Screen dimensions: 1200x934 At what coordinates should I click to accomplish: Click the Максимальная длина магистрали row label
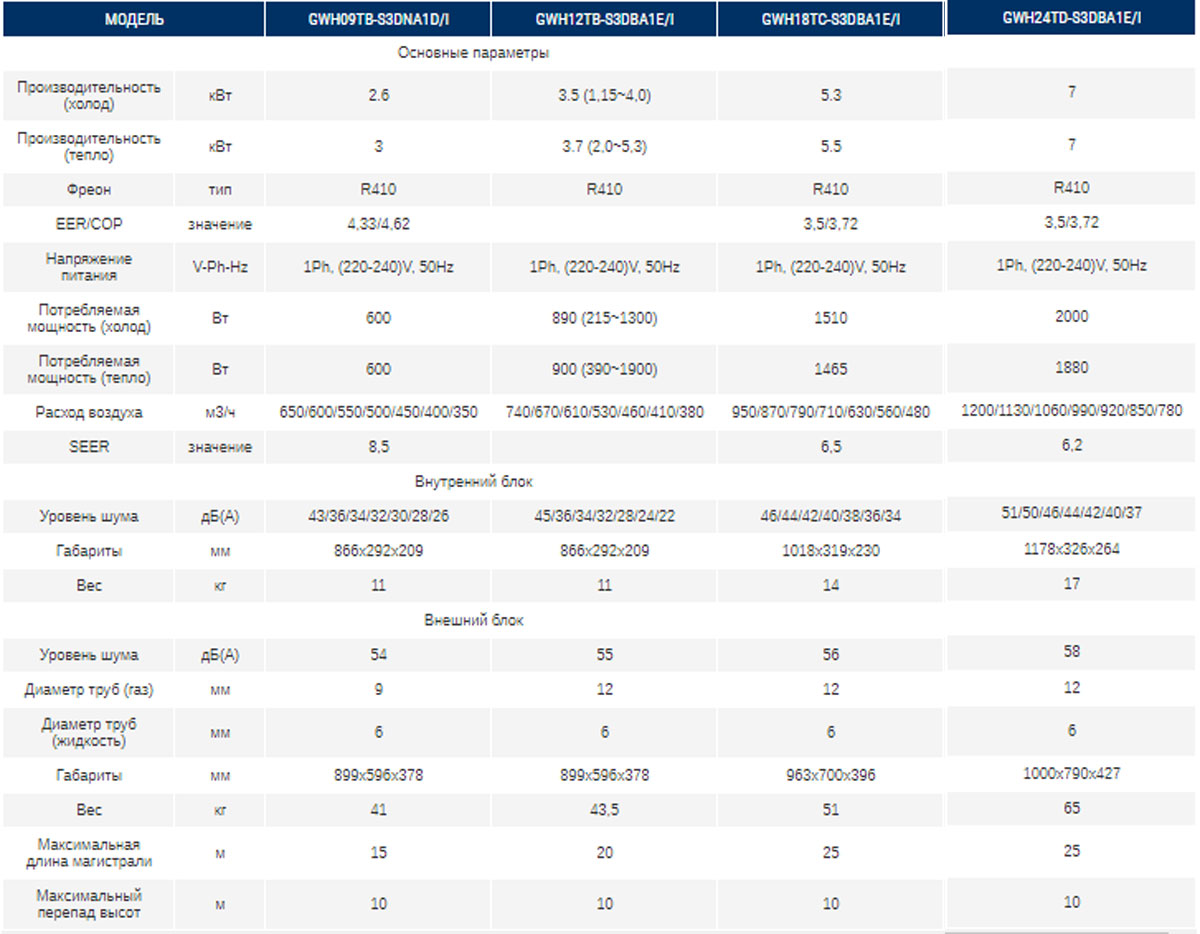88,853
